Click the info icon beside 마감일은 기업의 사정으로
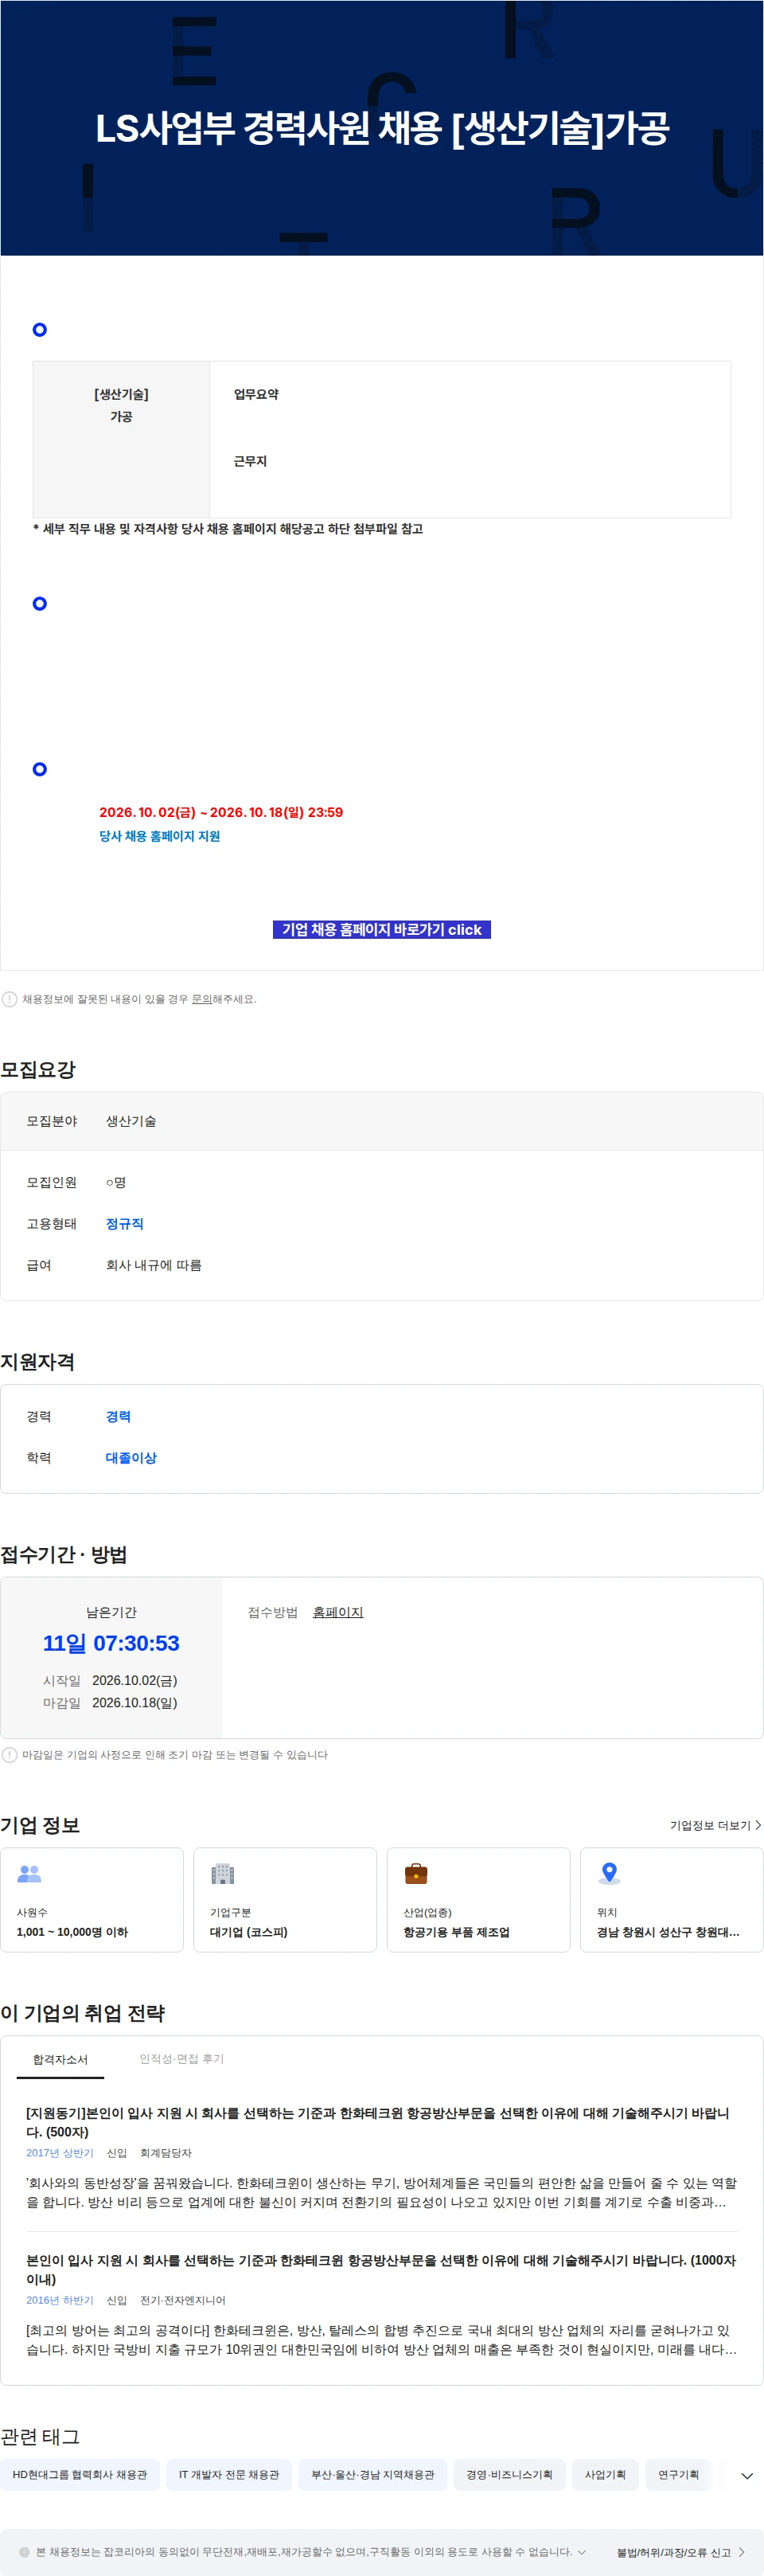764x2576 pixels. tap(9, 1755)
